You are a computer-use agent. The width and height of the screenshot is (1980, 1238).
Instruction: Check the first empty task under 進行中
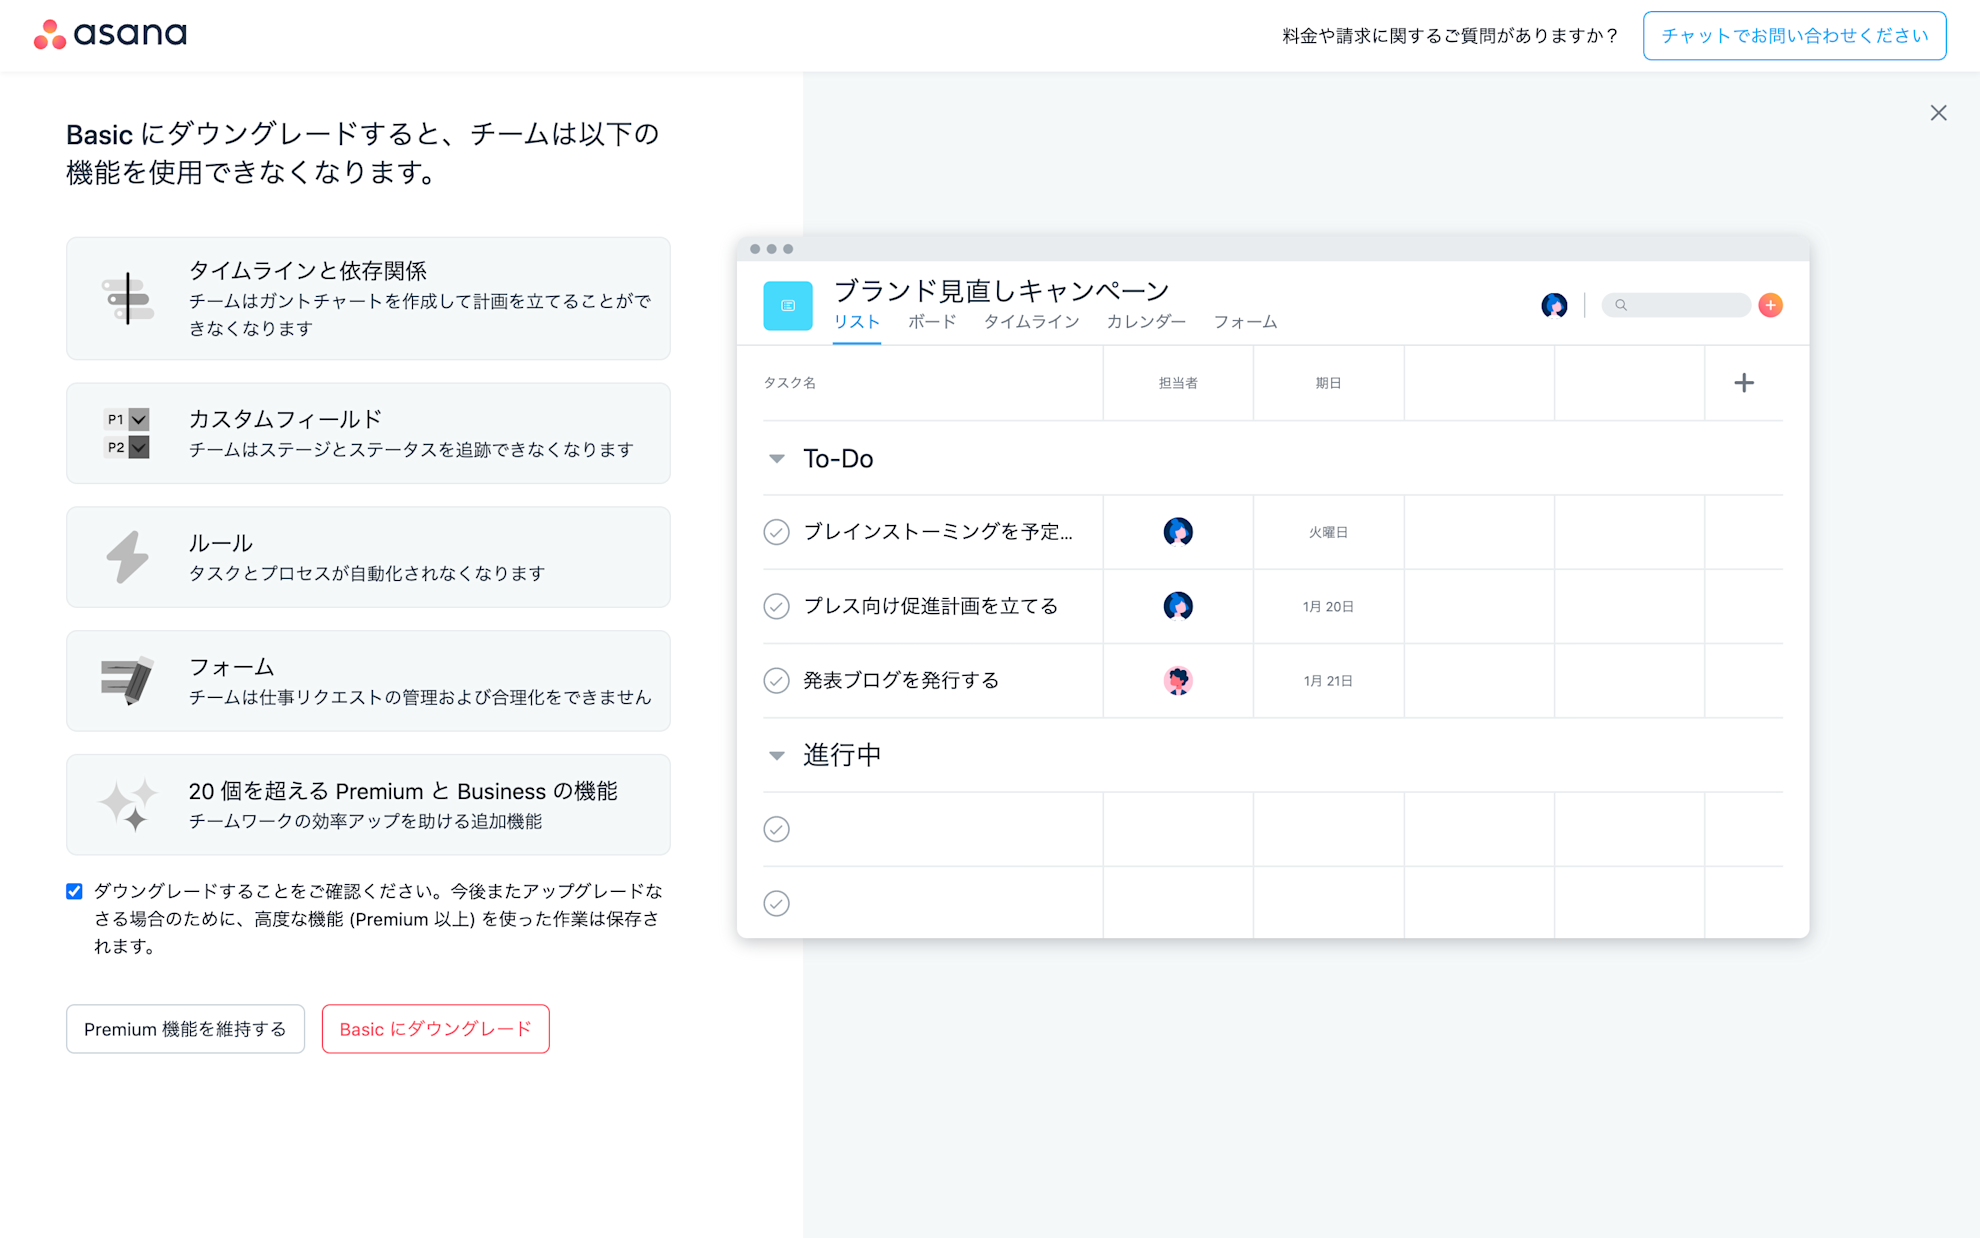[x=776, y=829]
